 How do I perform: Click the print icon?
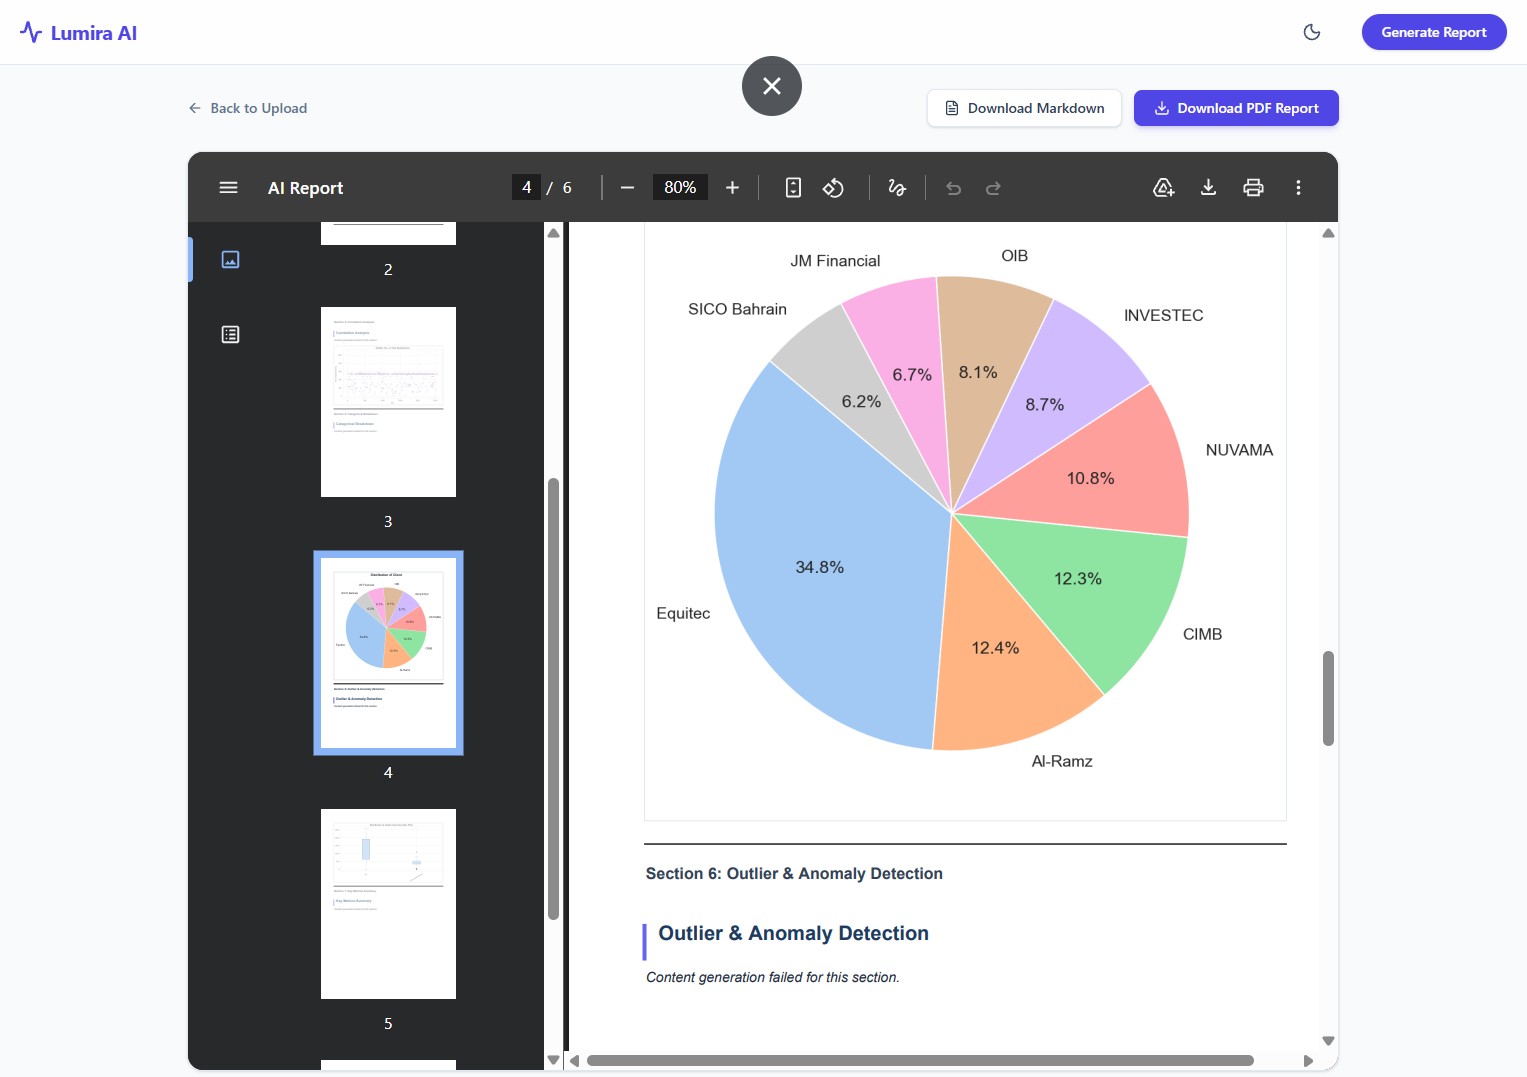1253,187
